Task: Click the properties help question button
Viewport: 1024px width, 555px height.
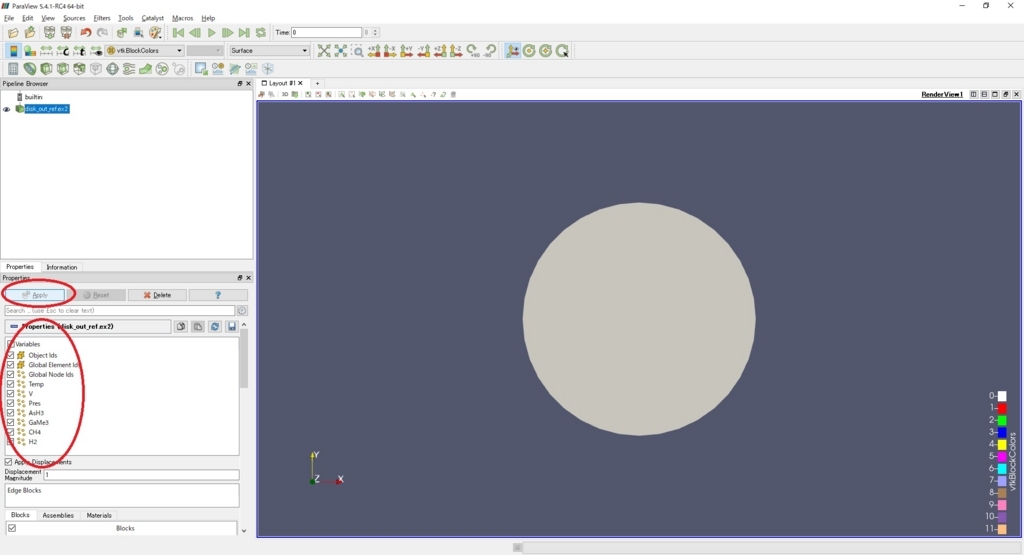Action: pyautogui.click(x=218, y=295)
